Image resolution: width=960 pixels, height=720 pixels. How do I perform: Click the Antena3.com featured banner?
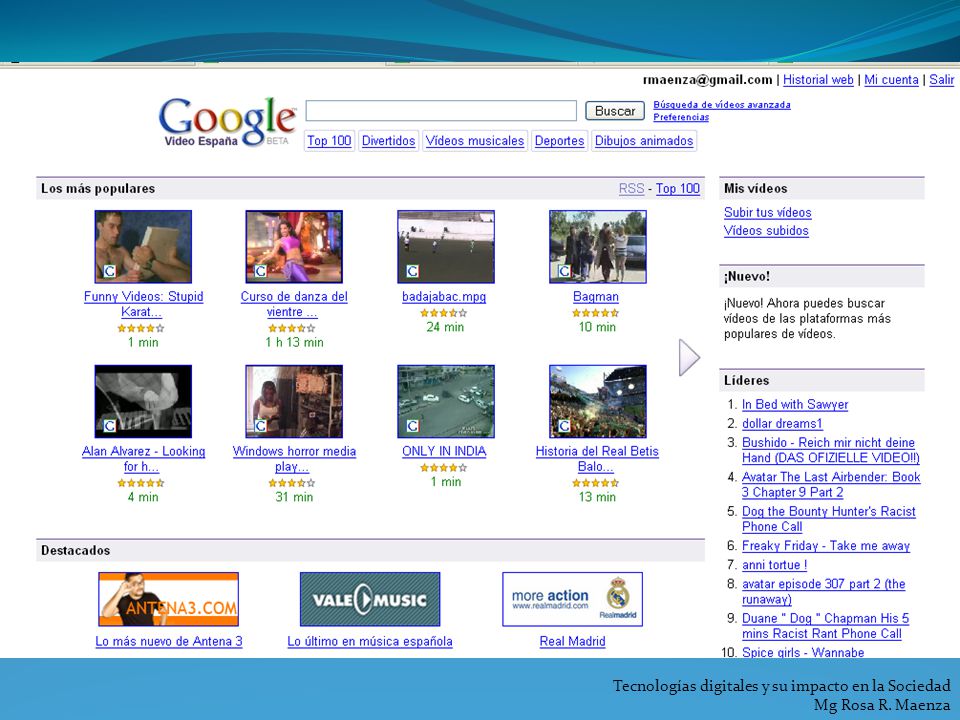(x=168, y=599)
